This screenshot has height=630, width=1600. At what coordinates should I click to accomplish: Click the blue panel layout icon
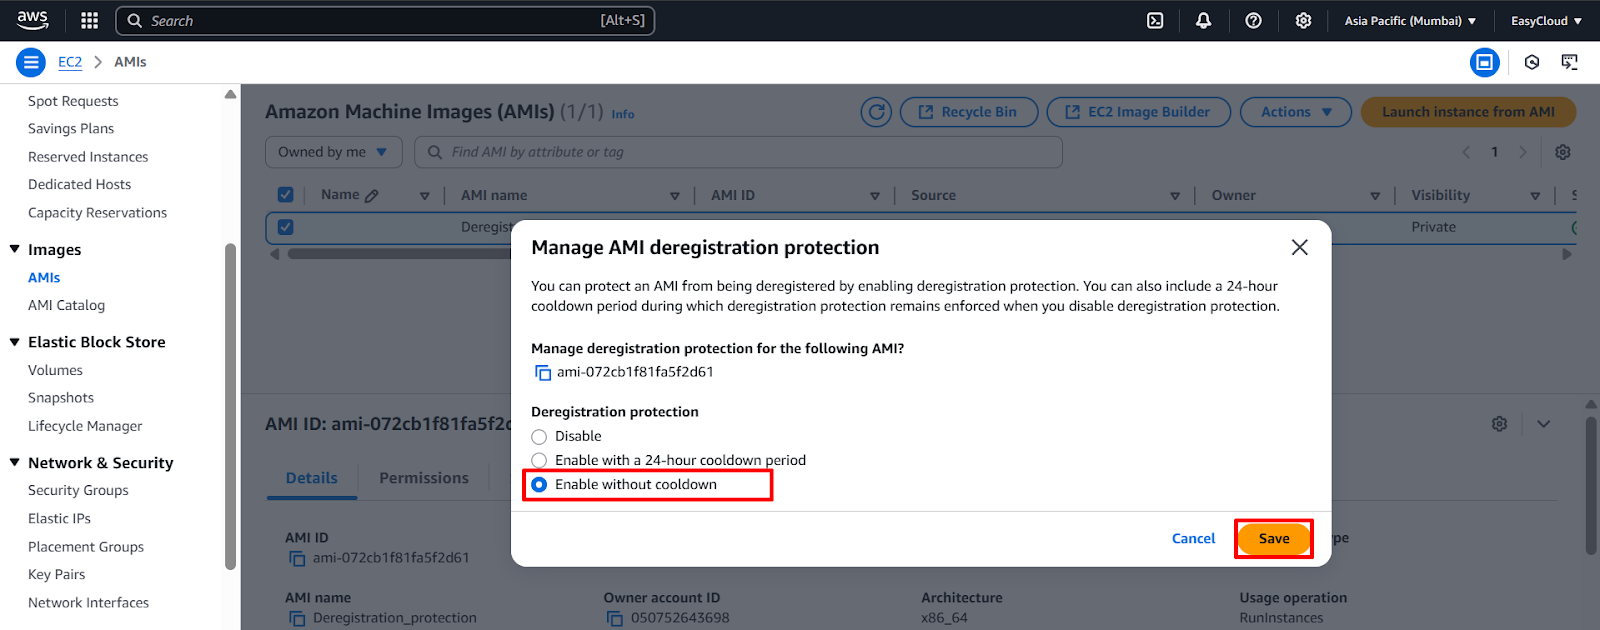coord(1484,62)
